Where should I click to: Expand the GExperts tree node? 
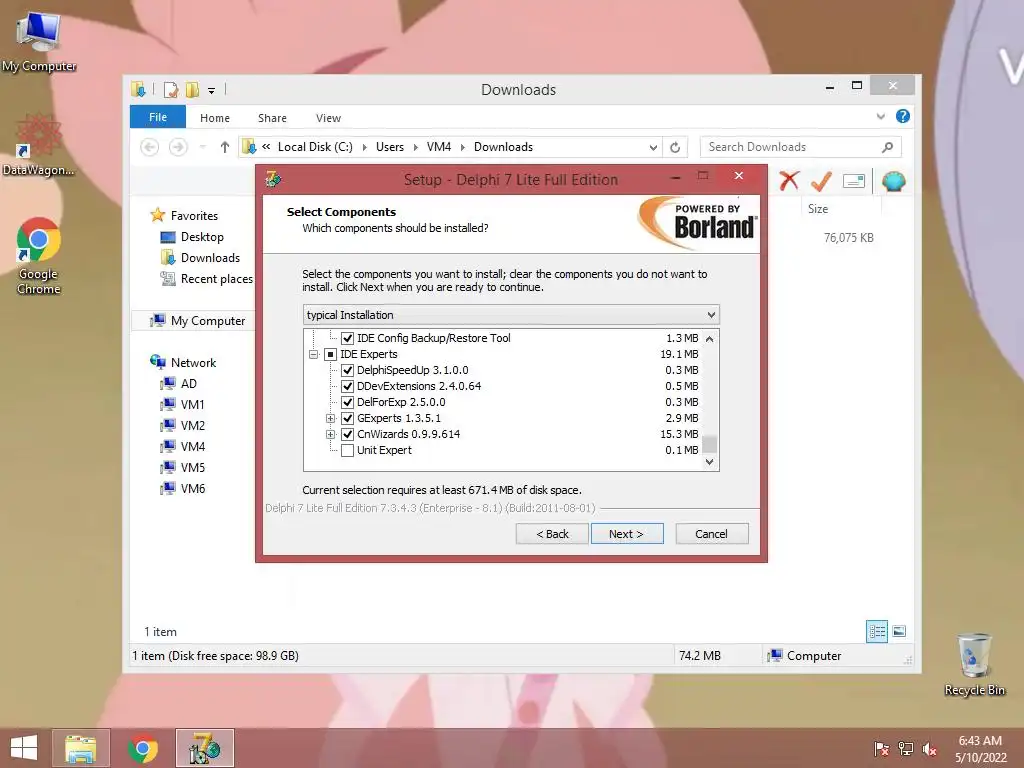pos(330,419)
